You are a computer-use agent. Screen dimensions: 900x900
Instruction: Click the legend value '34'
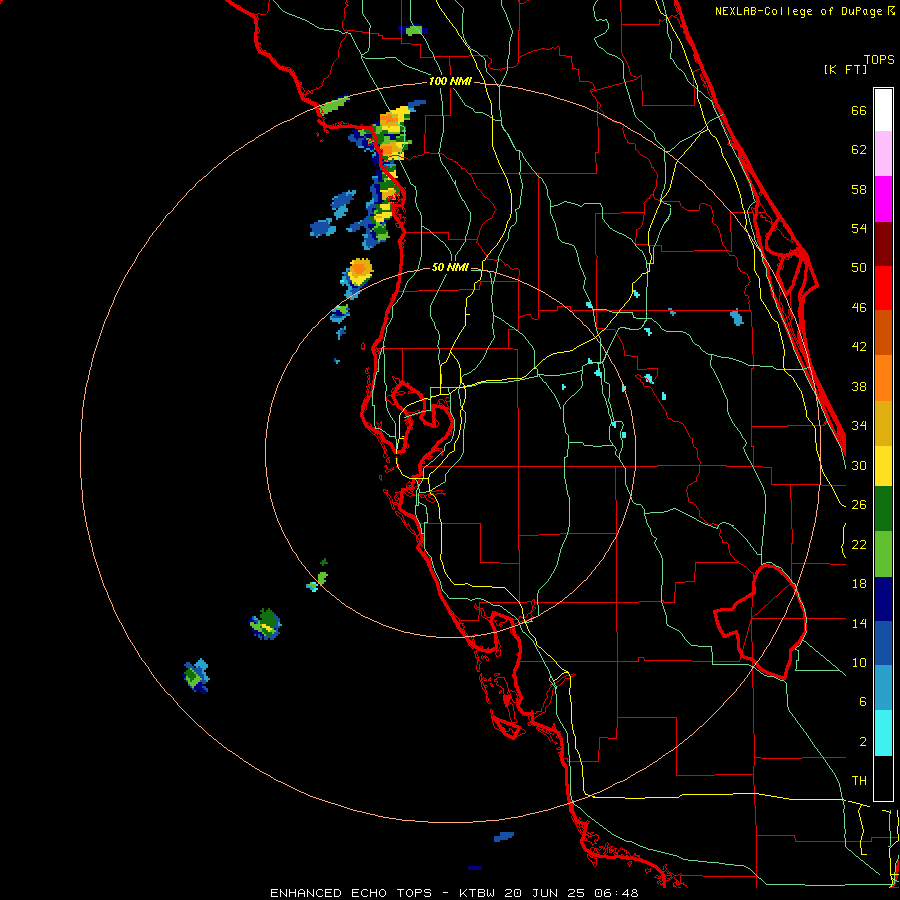(859, 425)
